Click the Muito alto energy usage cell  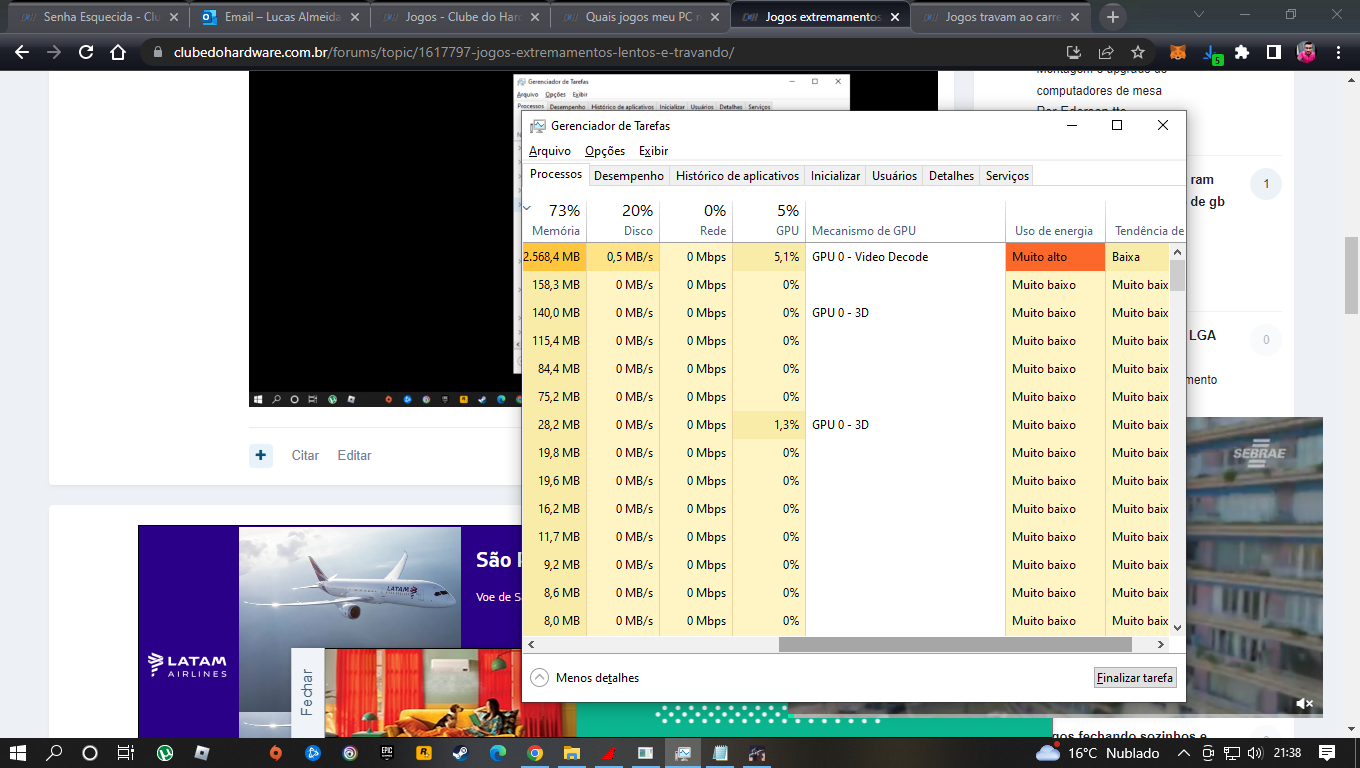[x=1055, y=257]
